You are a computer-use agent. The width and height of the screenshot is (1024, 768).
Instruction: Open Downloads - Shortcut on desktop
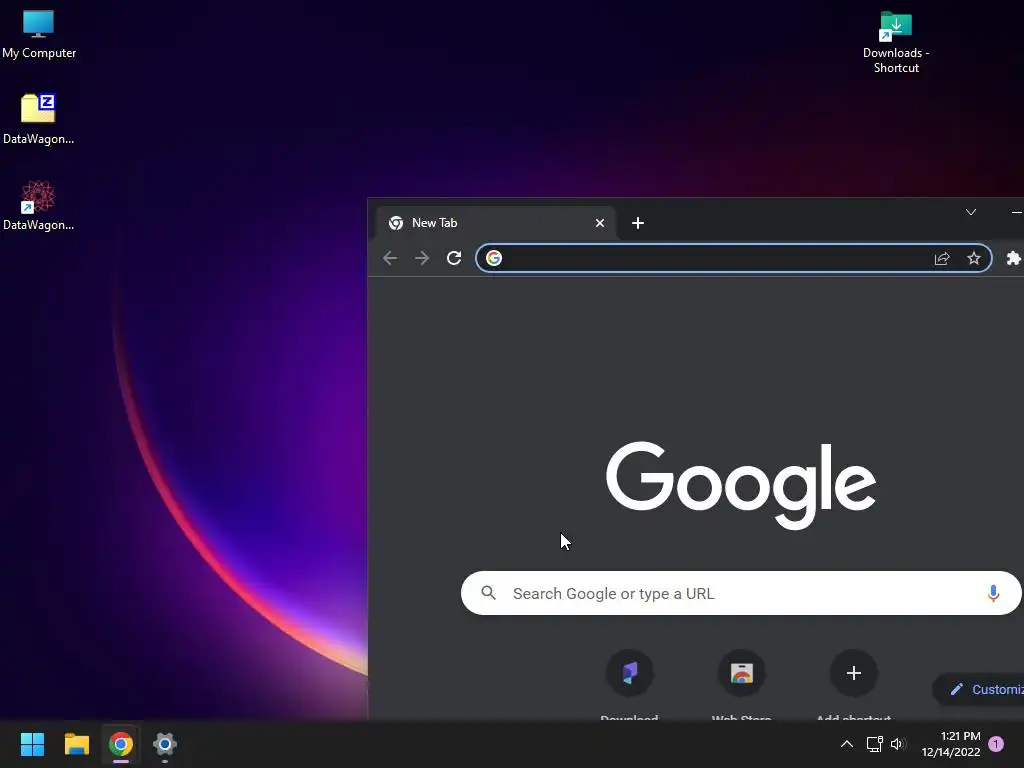coord(896,42)
